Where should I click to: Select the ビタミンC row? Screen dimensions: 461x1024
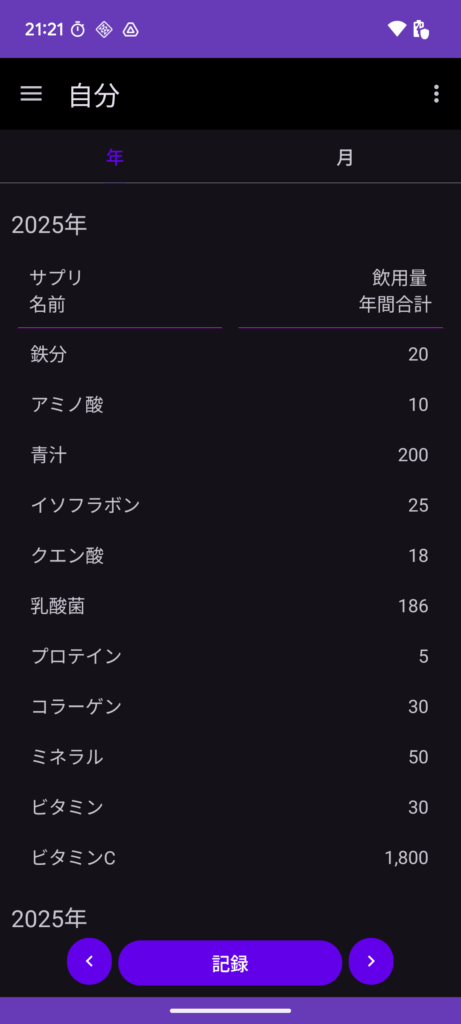click(x=230, y=858)
